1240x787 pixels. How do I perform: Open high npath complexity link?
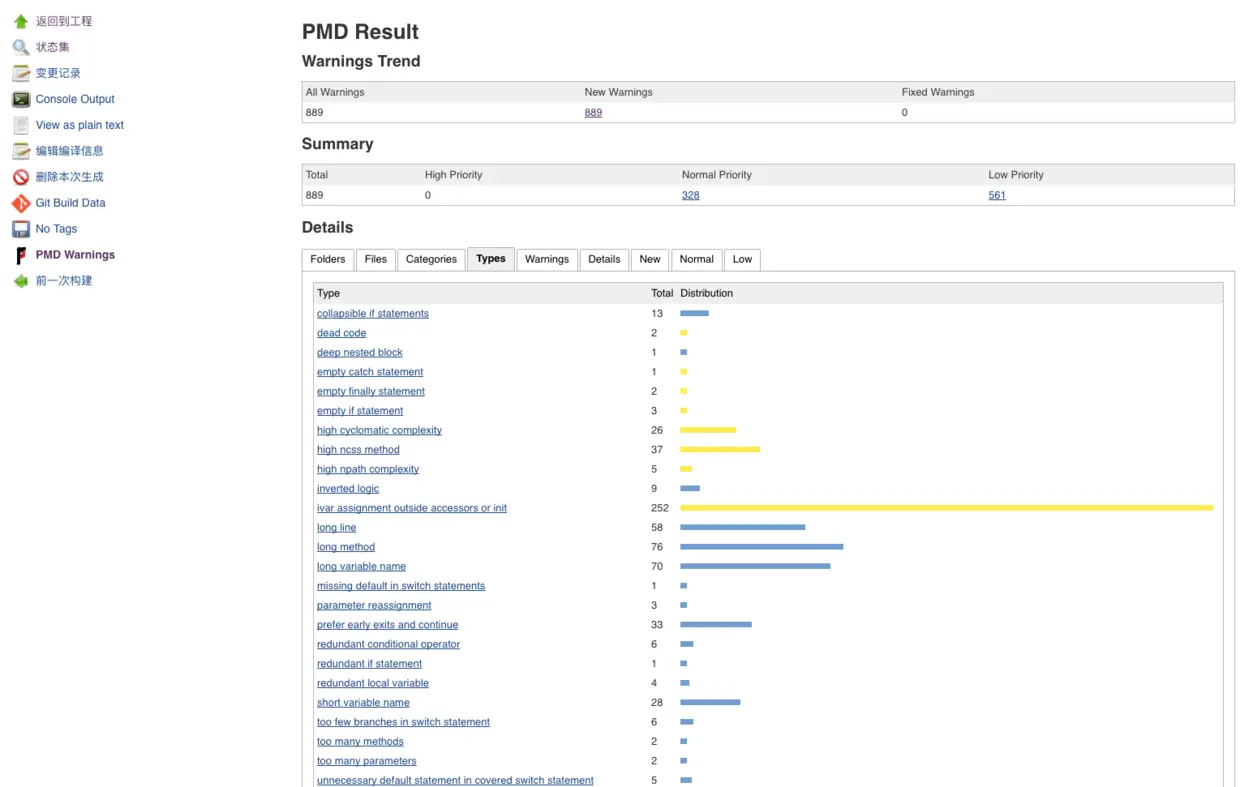point(368,470)
